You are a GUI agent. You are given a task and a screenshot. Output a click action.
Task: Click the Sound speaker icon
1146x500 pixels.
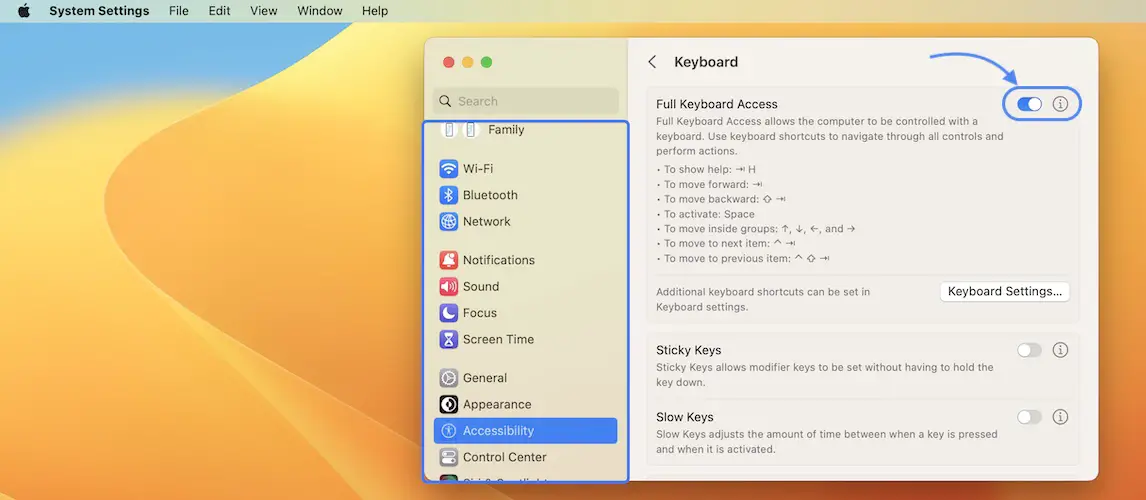[x=449, y=287]
